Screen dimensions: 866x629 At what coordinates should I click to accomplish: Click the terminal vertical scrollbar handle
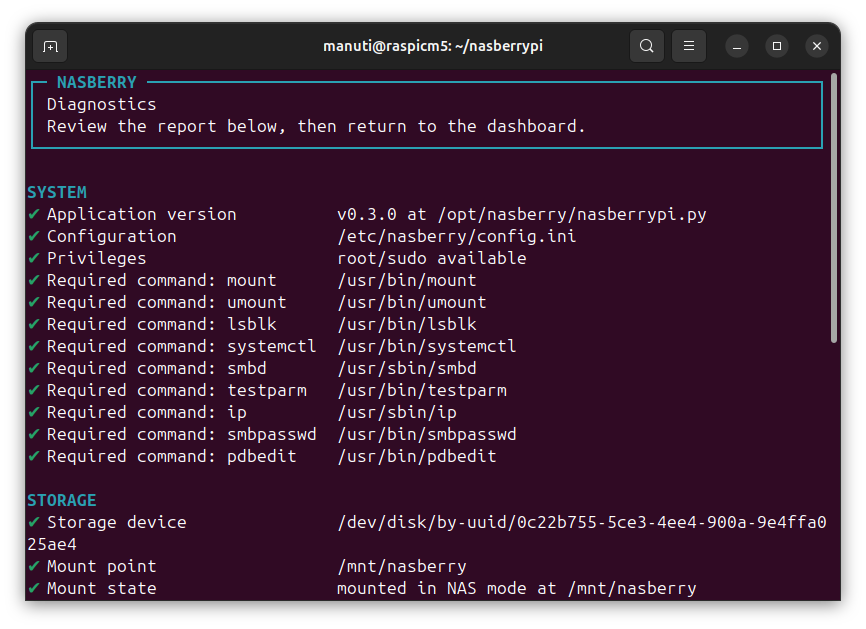pyautogui.click(x=834, y=208)
